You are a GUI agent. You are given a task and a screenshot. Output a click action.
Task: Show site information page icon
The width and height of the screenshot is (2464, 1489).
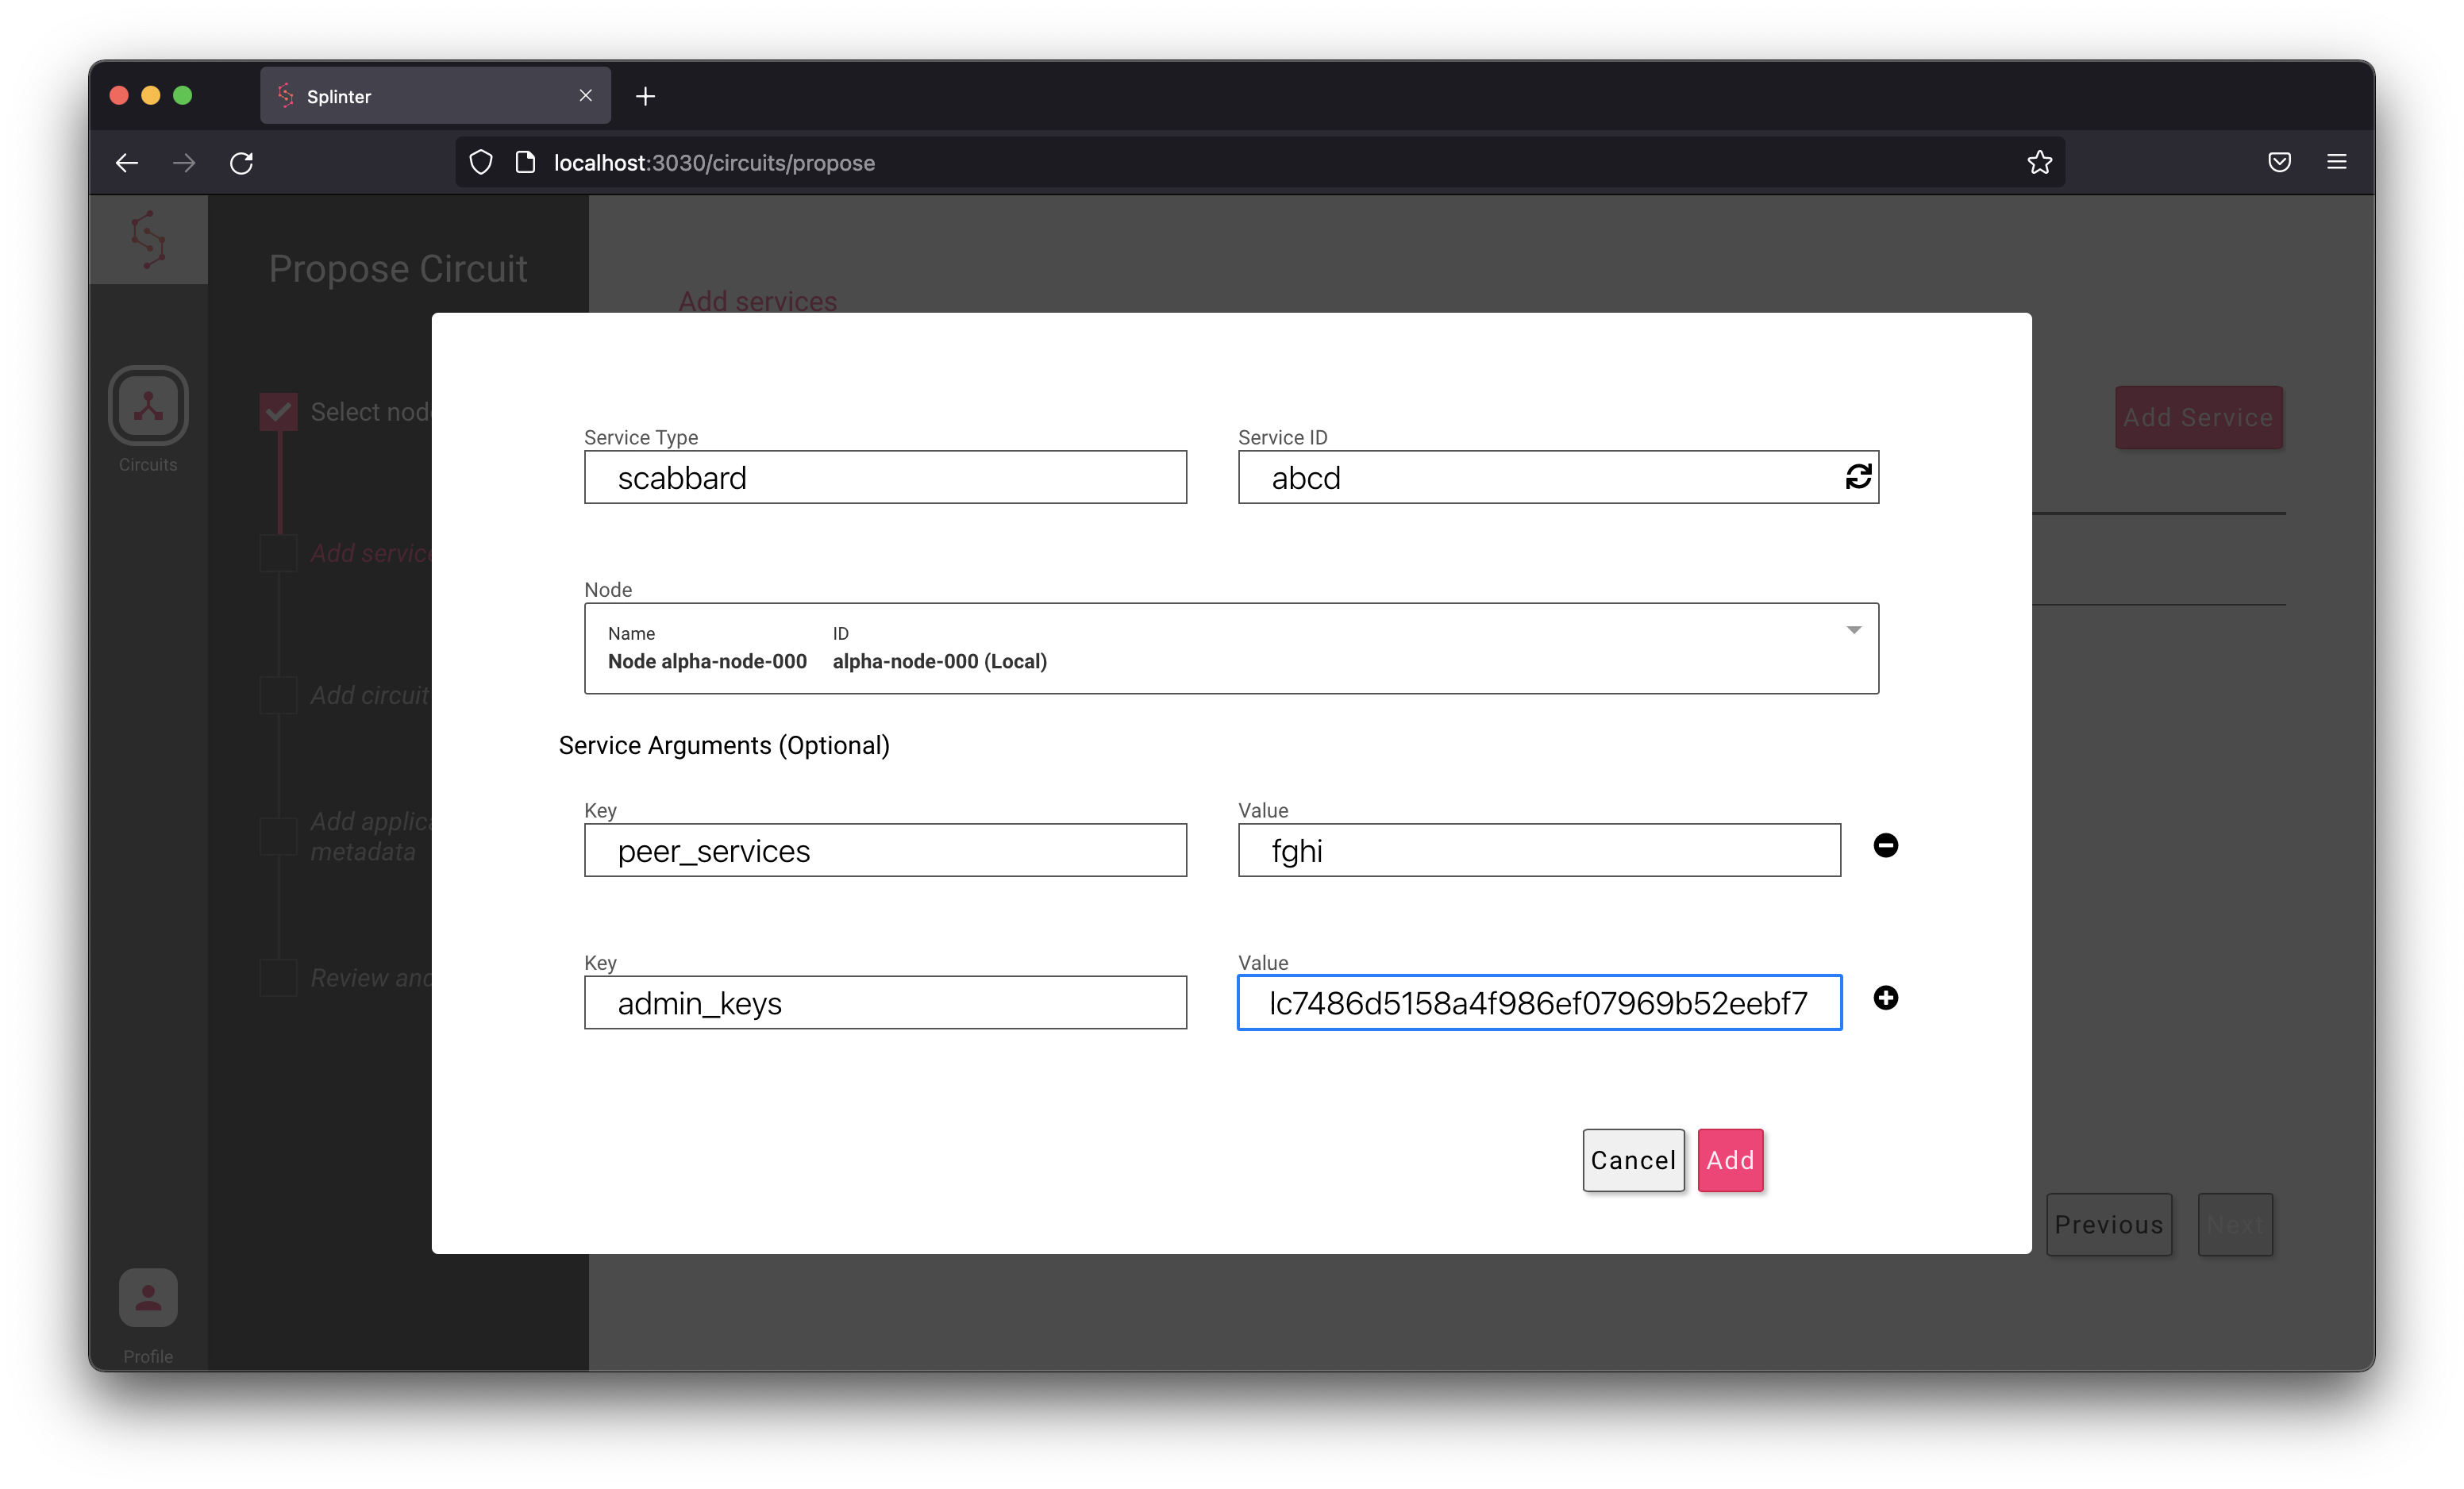[x=525, y=162]
